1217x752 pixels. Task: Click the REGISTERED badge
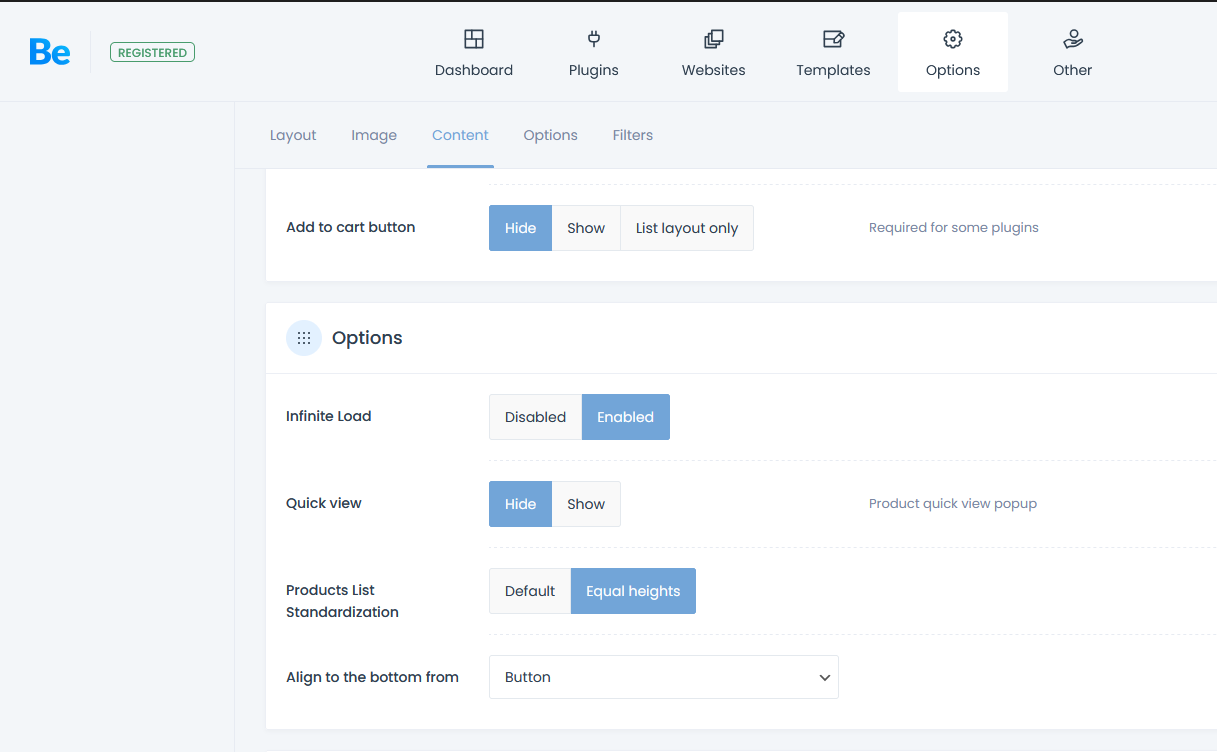(152, 52)
